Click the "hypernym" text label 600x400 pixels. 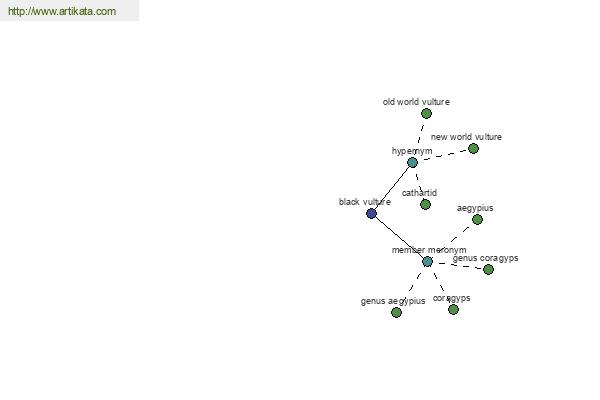tap(412, 151)
